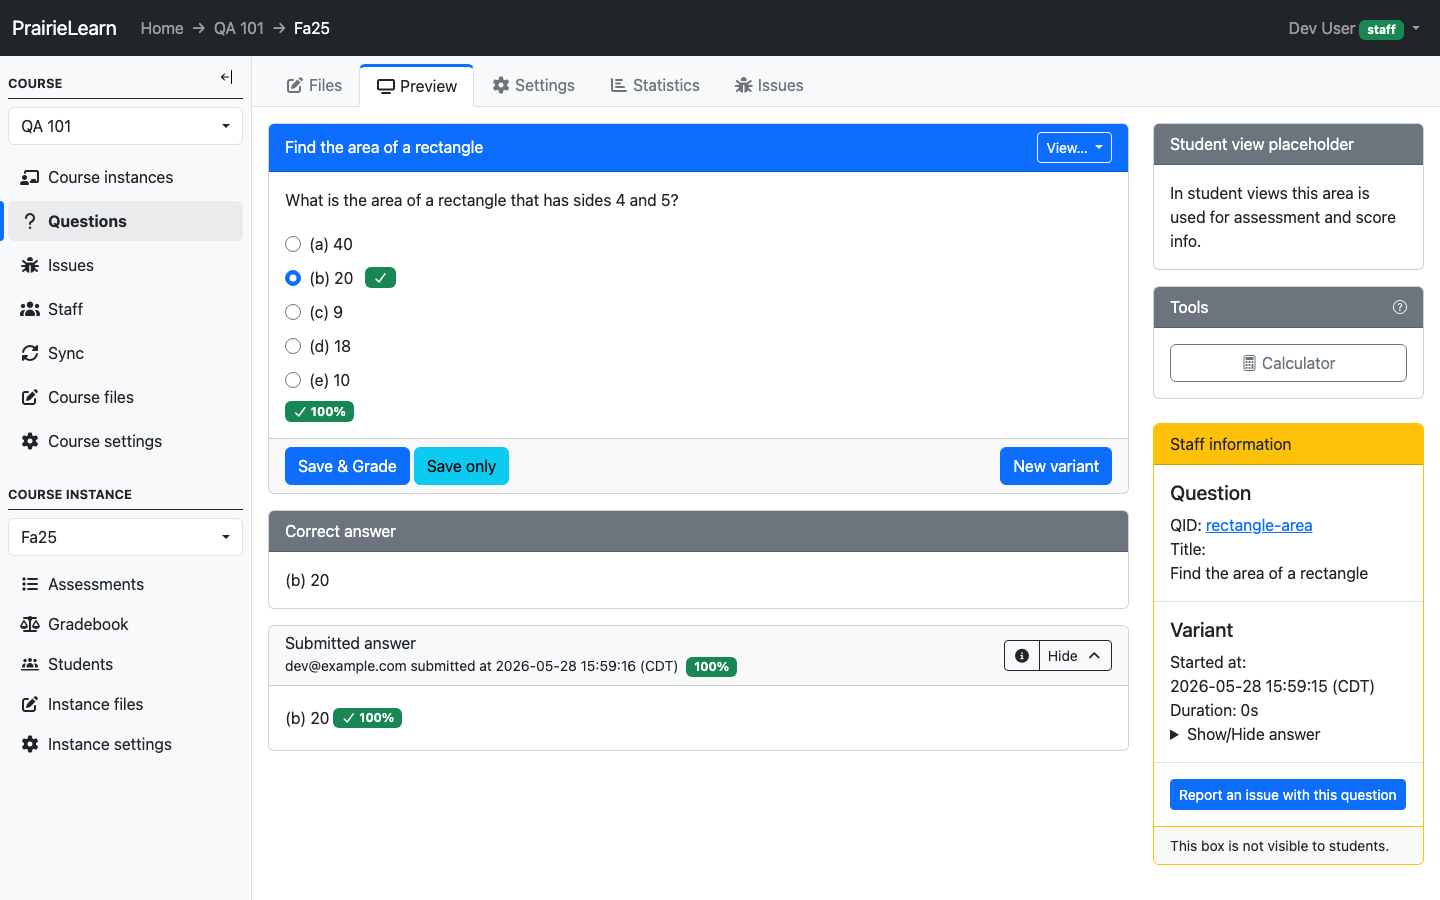Open the Fa25 course instance dropdown
The image size is (1440, 900).
pos(125,537)
